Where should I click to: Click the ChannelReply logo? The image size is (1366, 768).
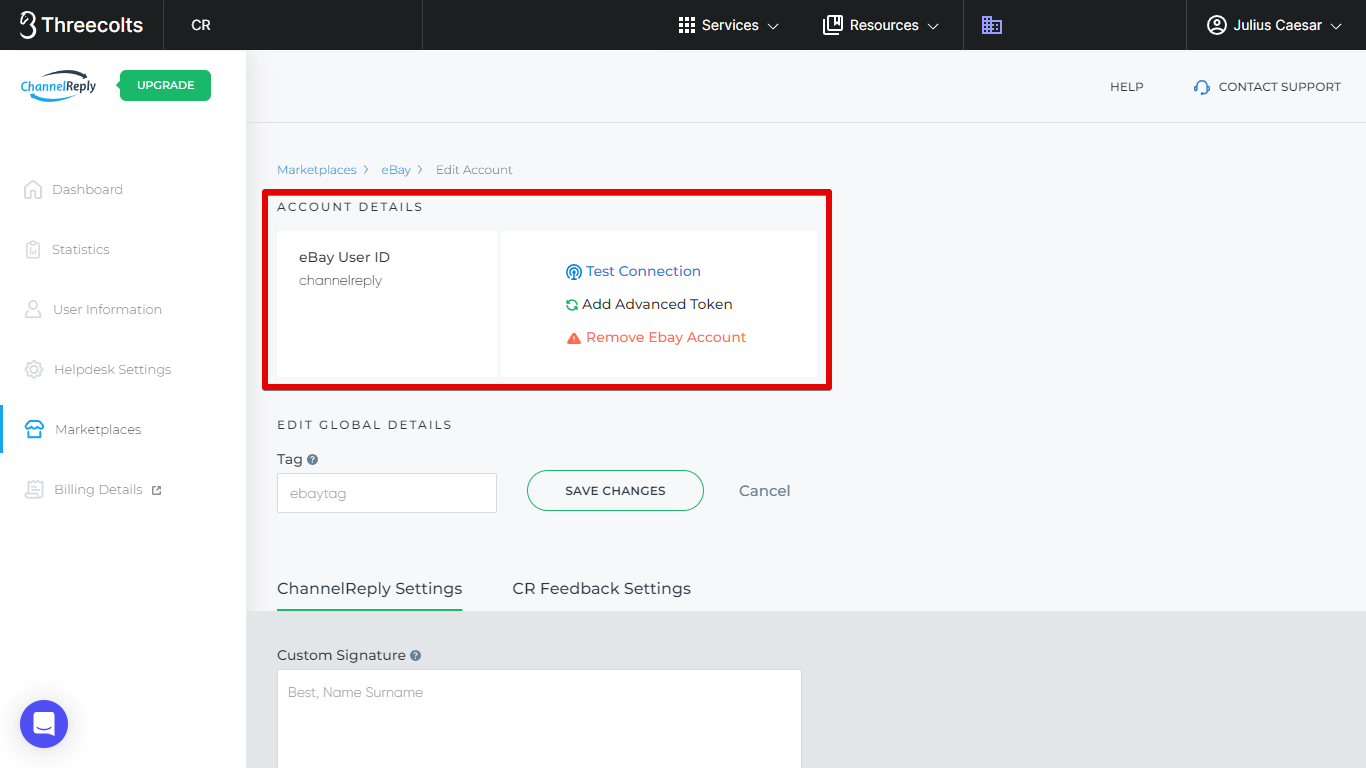tap(59, 86)
